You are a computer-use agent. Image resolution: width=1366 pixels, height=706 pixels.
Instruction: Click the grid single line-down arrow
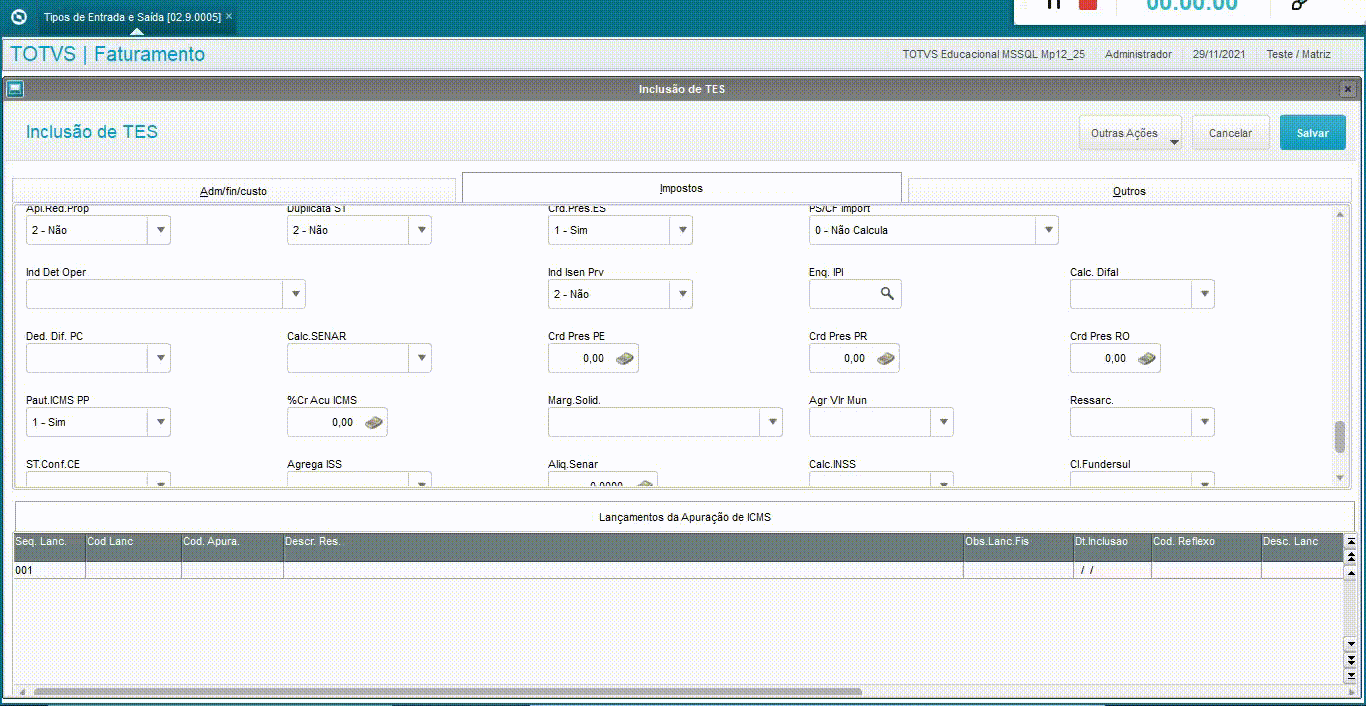pos(1351,645)
